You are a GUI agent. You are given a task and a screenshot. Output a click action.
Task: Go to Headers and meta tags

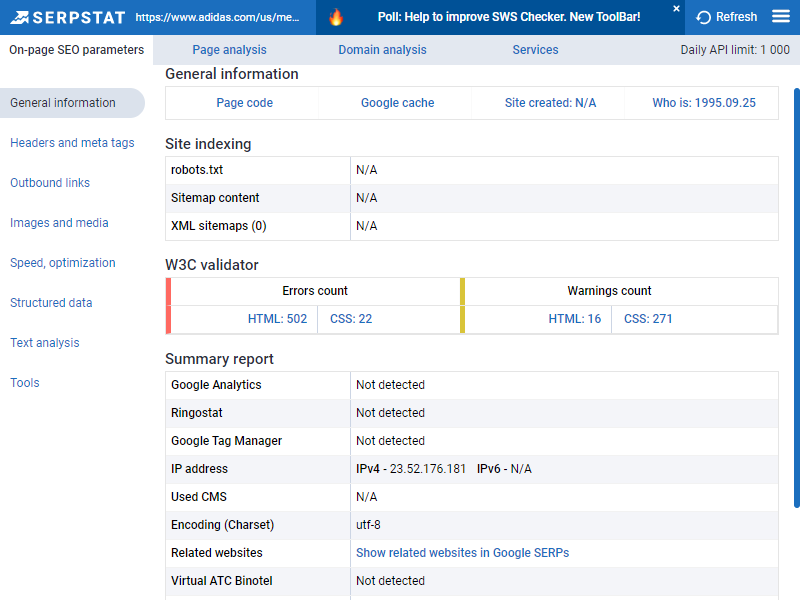coord(72,143)
